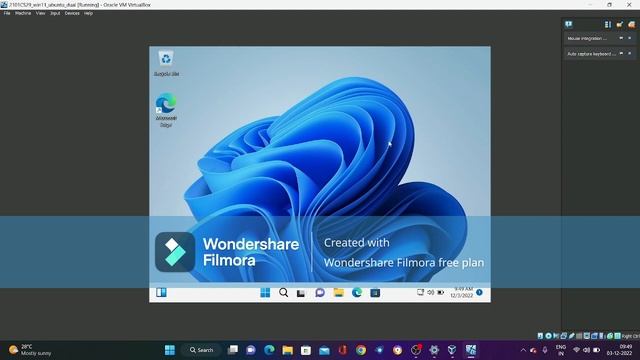Open Microsoft Store in the guest taskbar

tap(375, 293)
